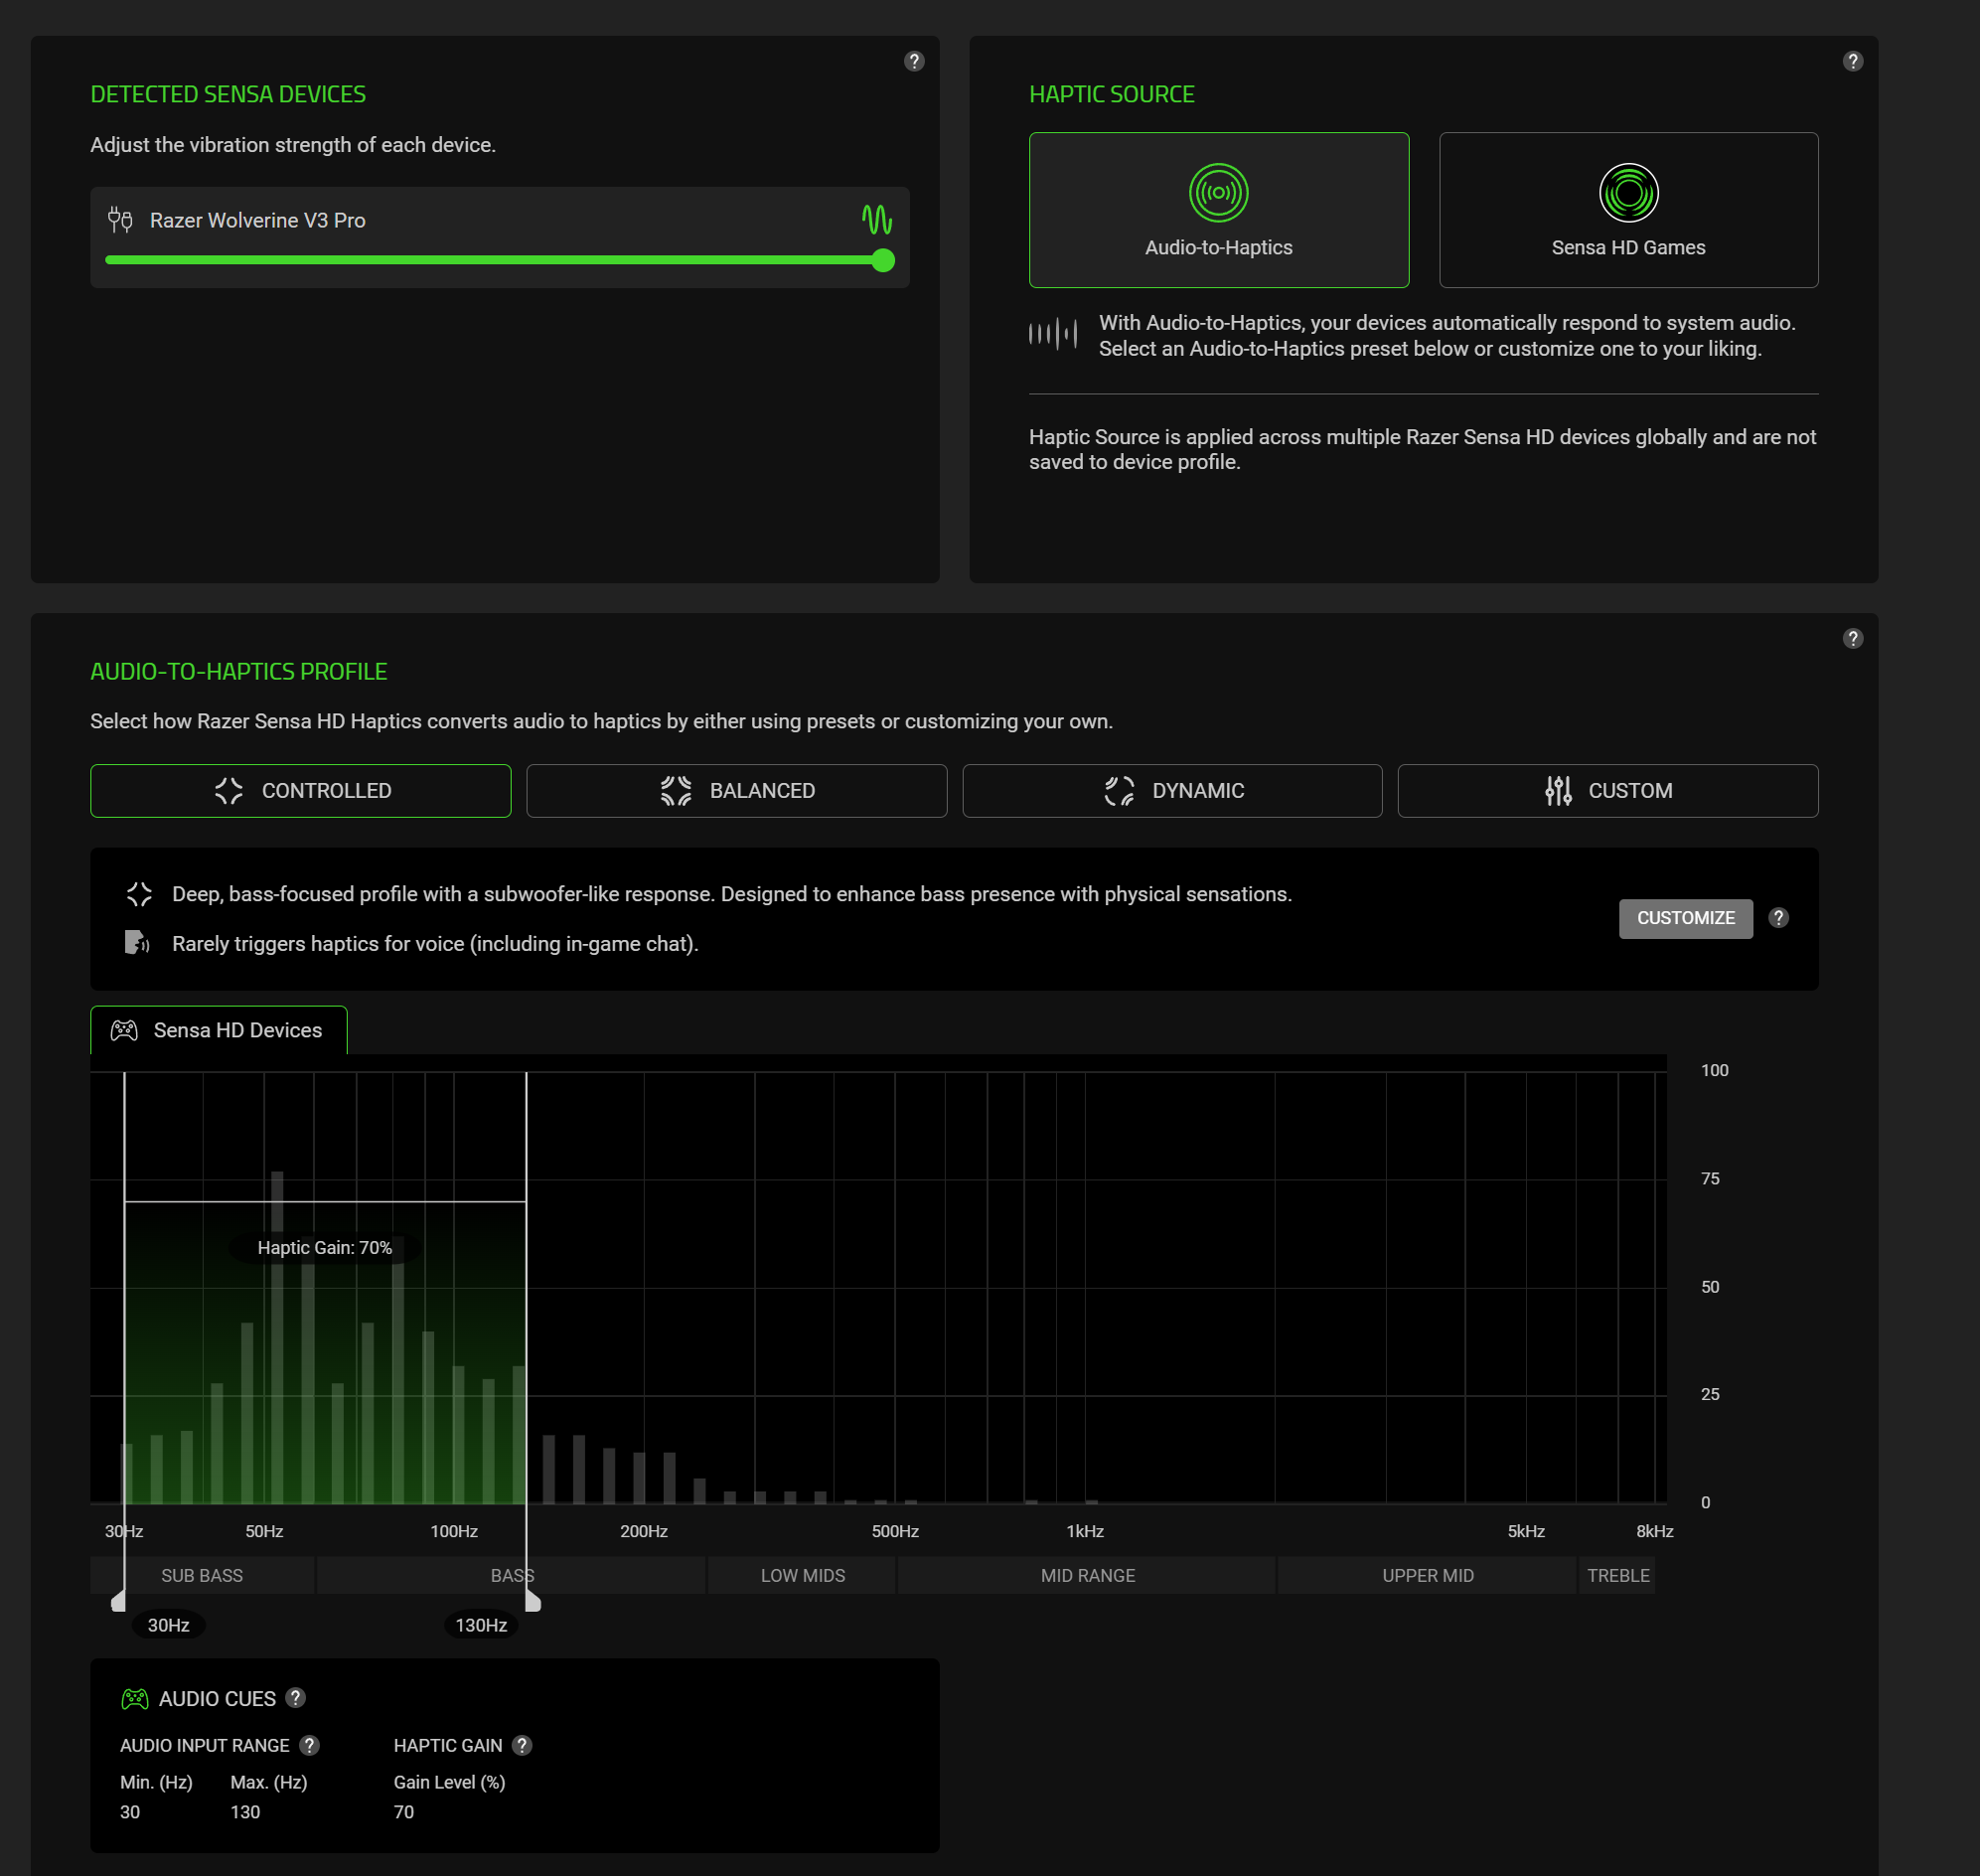Viewport: 1980px width, 1876px height.
Task: Choose the Custom preset
Action: pos(1608,791)
